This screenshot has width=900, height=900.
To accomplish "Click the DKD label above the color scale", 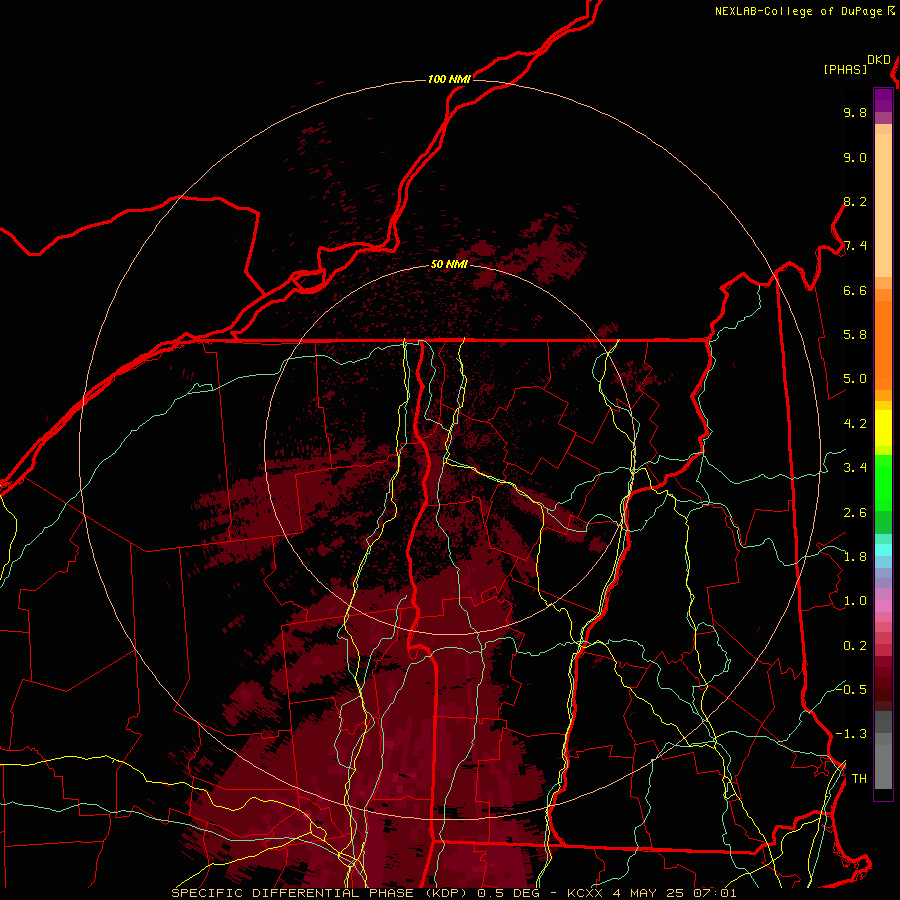I will click(x=879, y=60).
